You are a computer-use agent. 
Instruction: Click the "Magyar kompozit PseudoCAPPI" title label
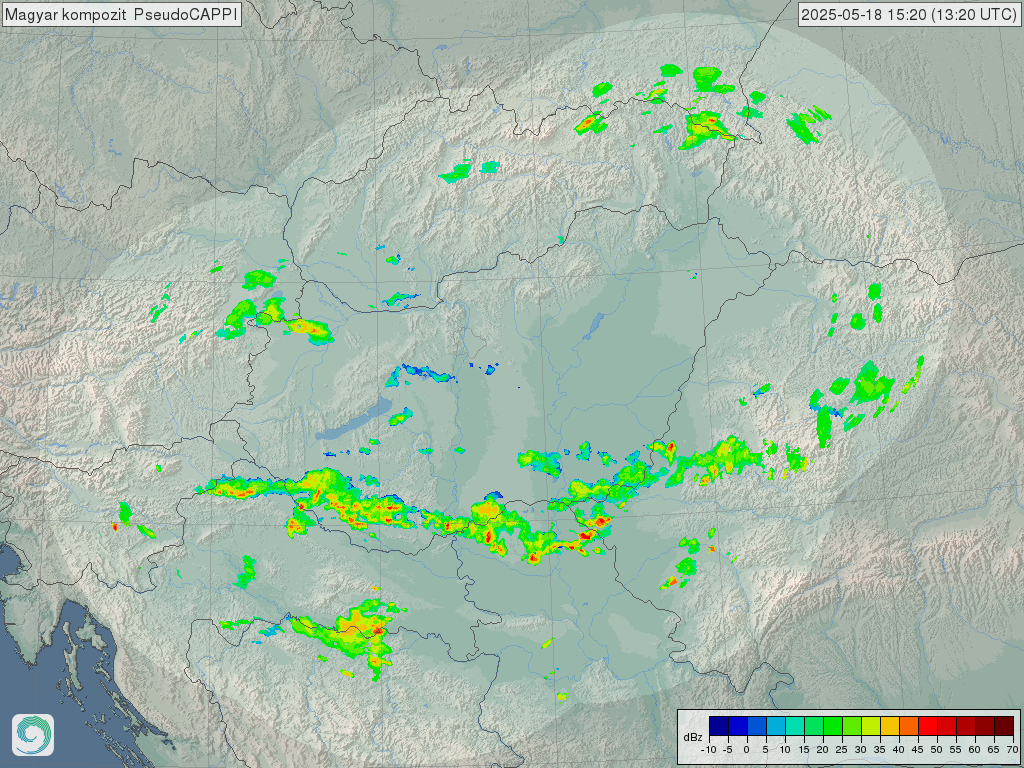click(121, 14)
